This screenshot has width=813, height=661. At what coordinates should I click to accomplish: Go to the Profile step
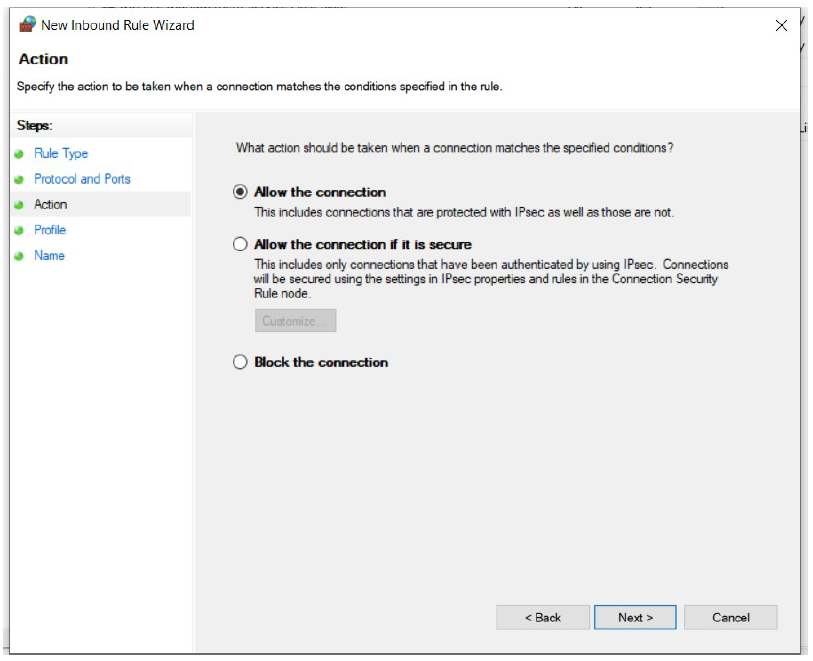[50, 230]
